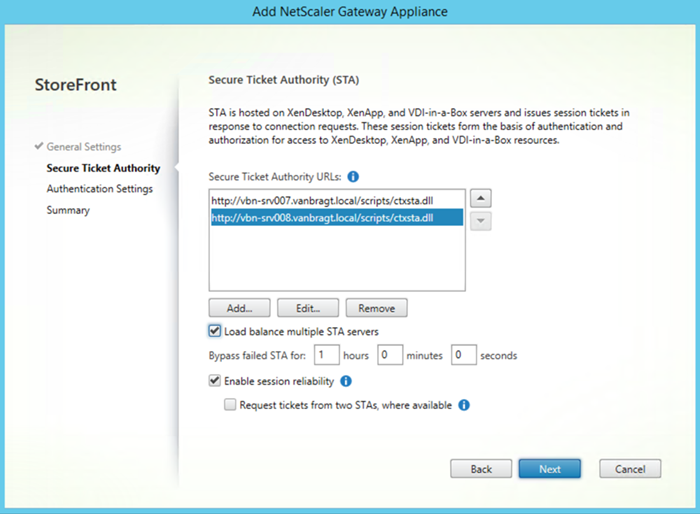The image size is (700, 514).
Task: Click info icon next to Request tickets option
Action: (x=464, y=405)
